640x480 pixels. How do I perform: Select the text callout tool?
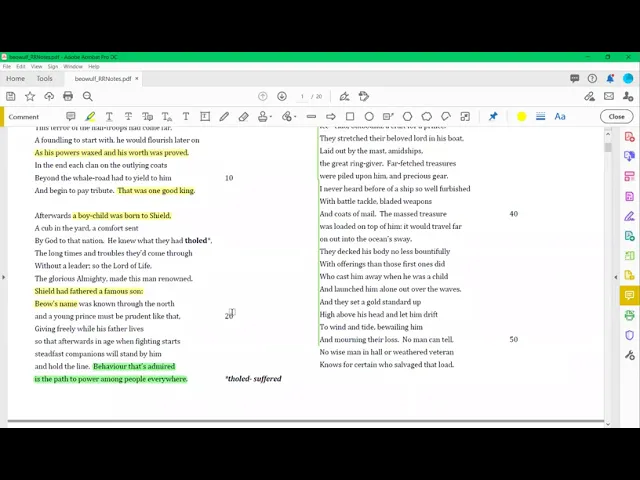(388, 117)
